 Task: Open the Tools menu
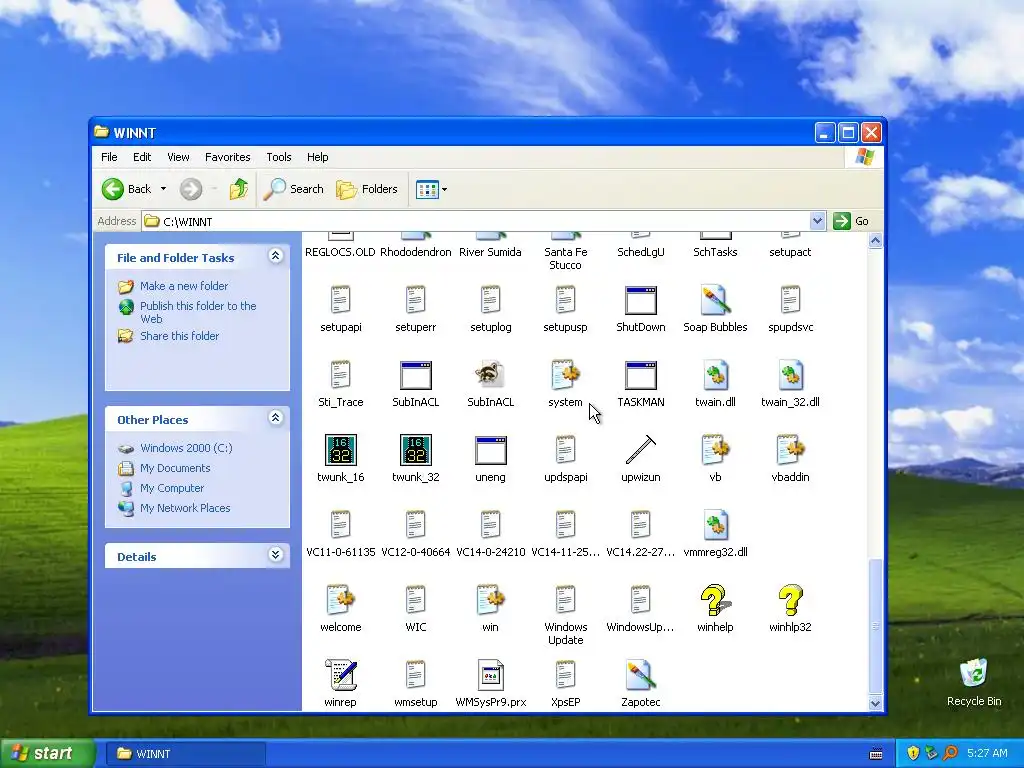click(278, 157)
